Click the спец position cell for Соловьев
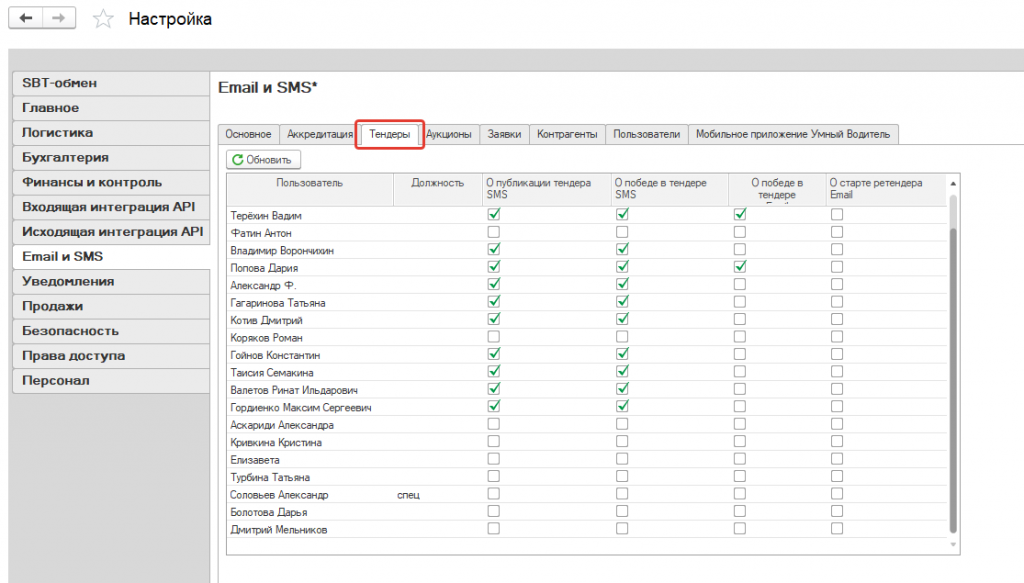Image resolution: width=1024 pixels, height=583 pixels. click(x=438, y=494)
